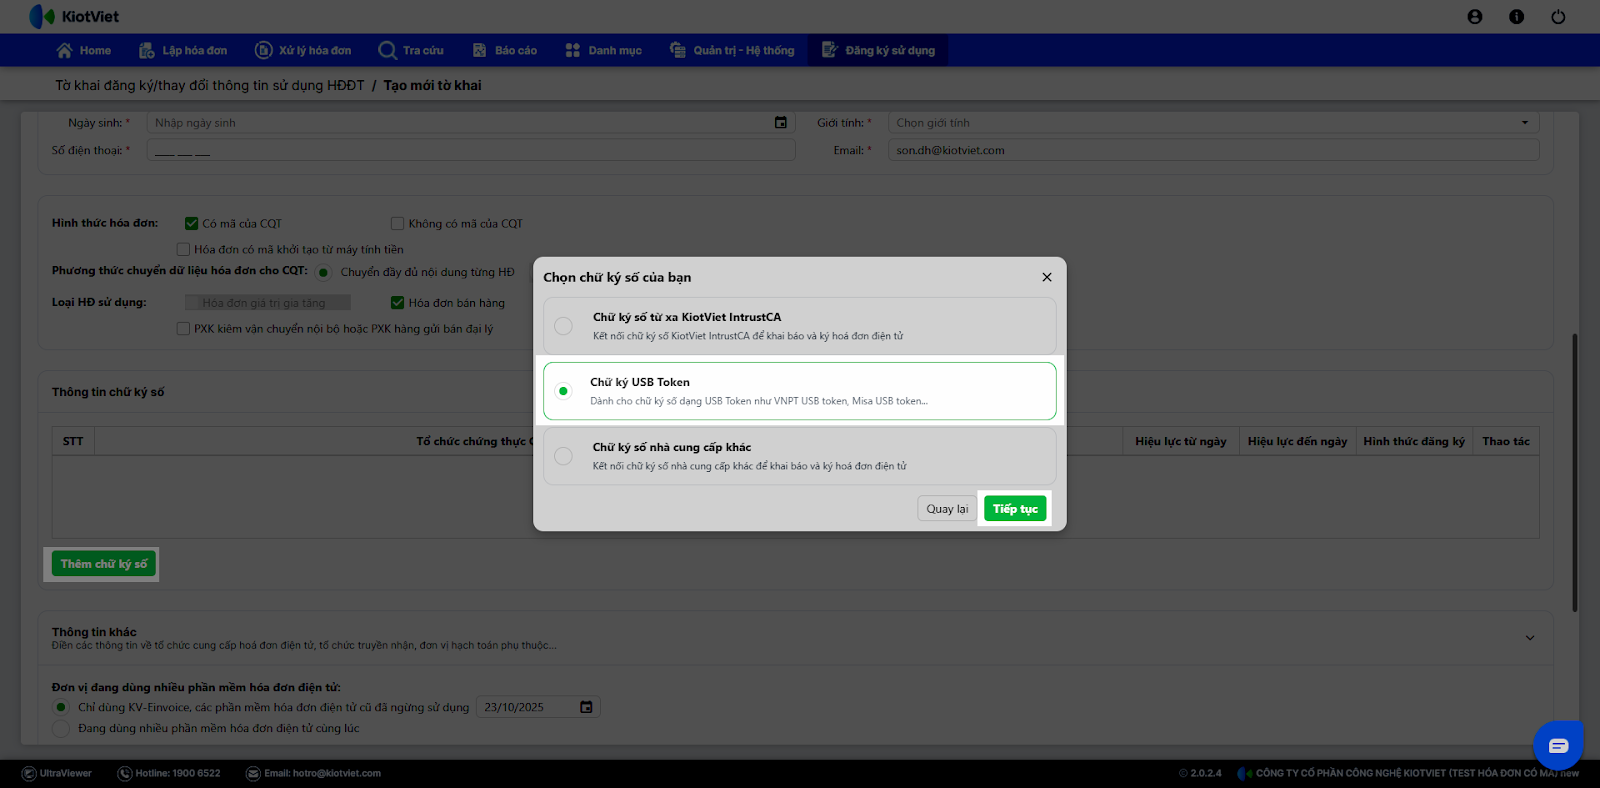Open the Đăng ký sử dụng menu
This screenshot has width=1600, height=788.
point(879,50)
